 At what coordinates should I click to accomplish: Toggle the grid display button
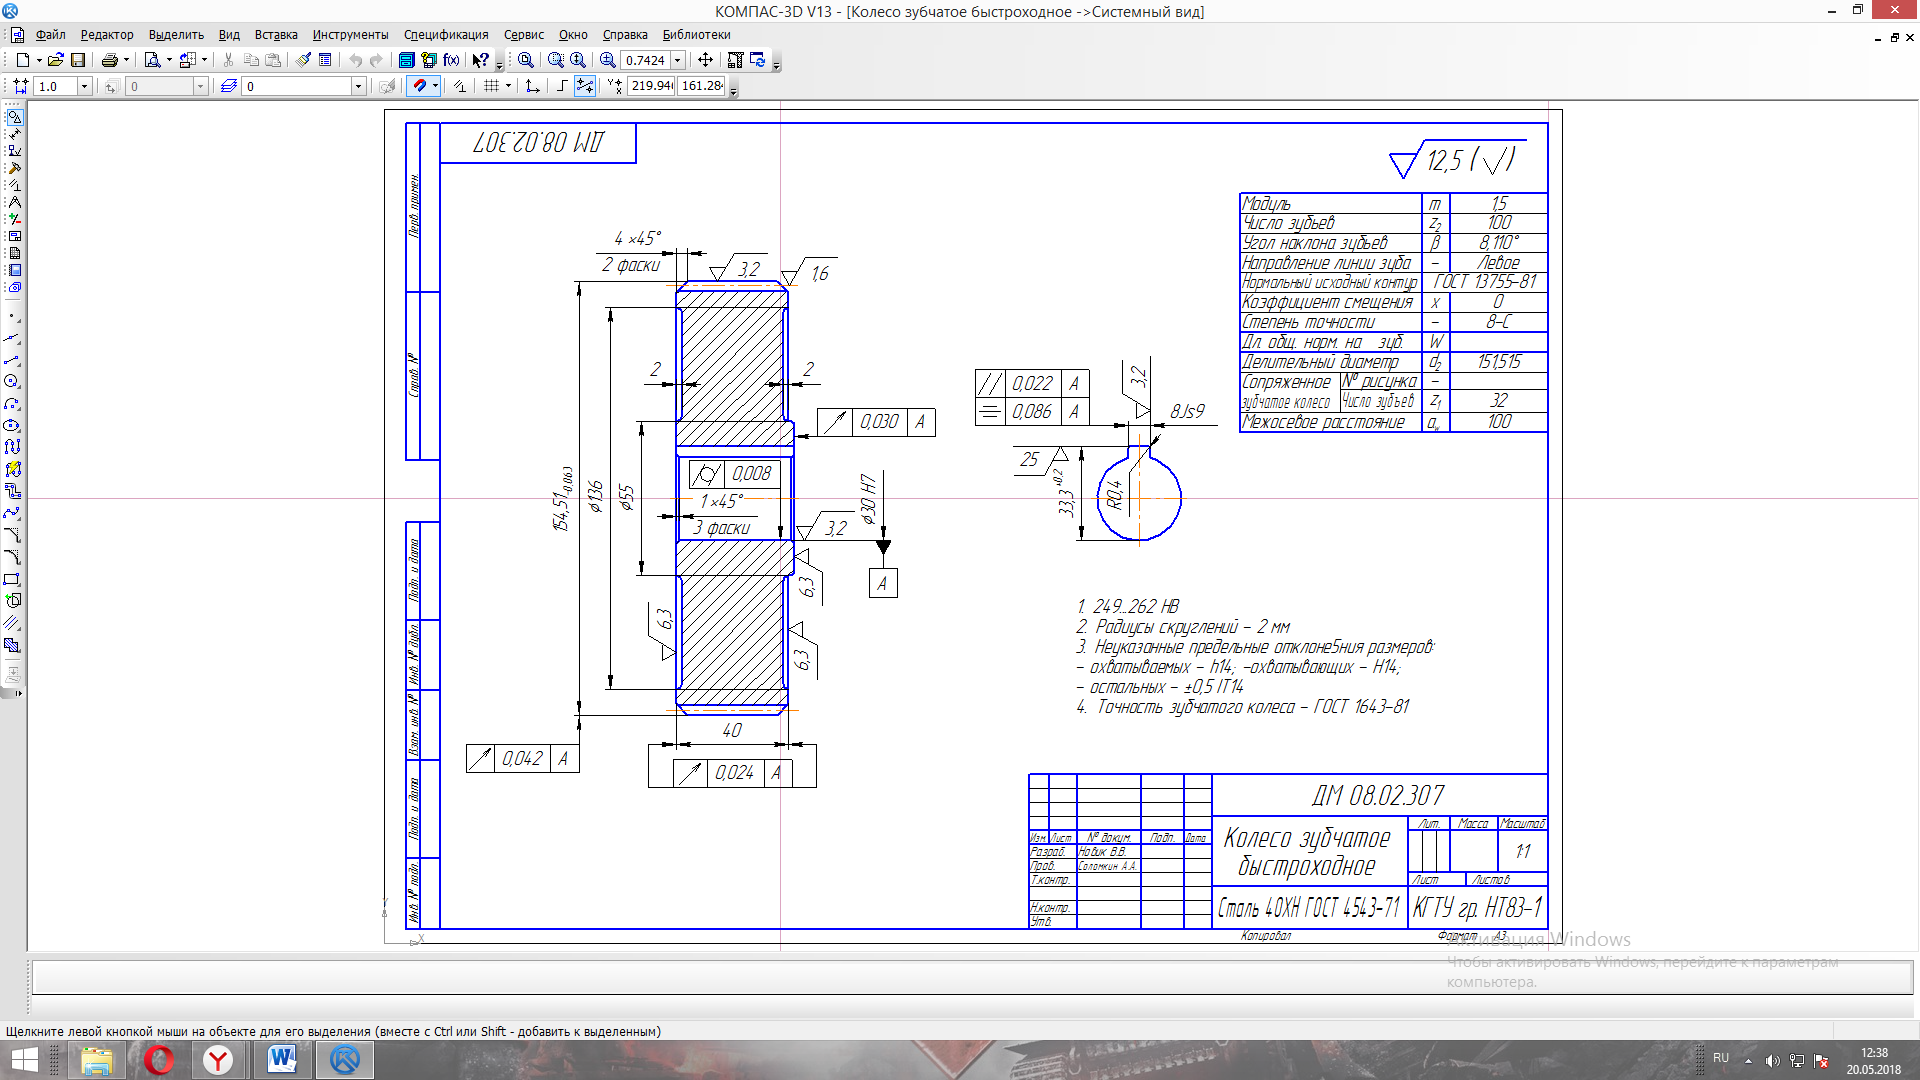491,86
